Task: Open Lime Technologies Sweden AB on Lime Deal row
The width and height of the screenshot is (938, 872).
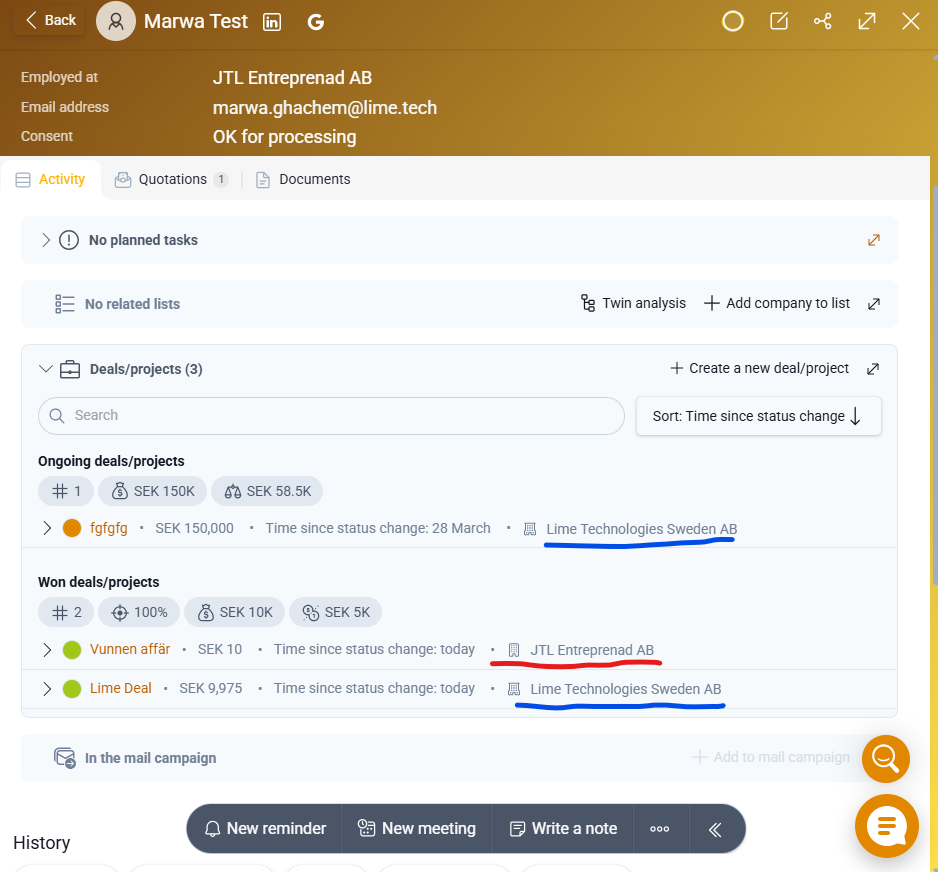Action: (626, 689)
